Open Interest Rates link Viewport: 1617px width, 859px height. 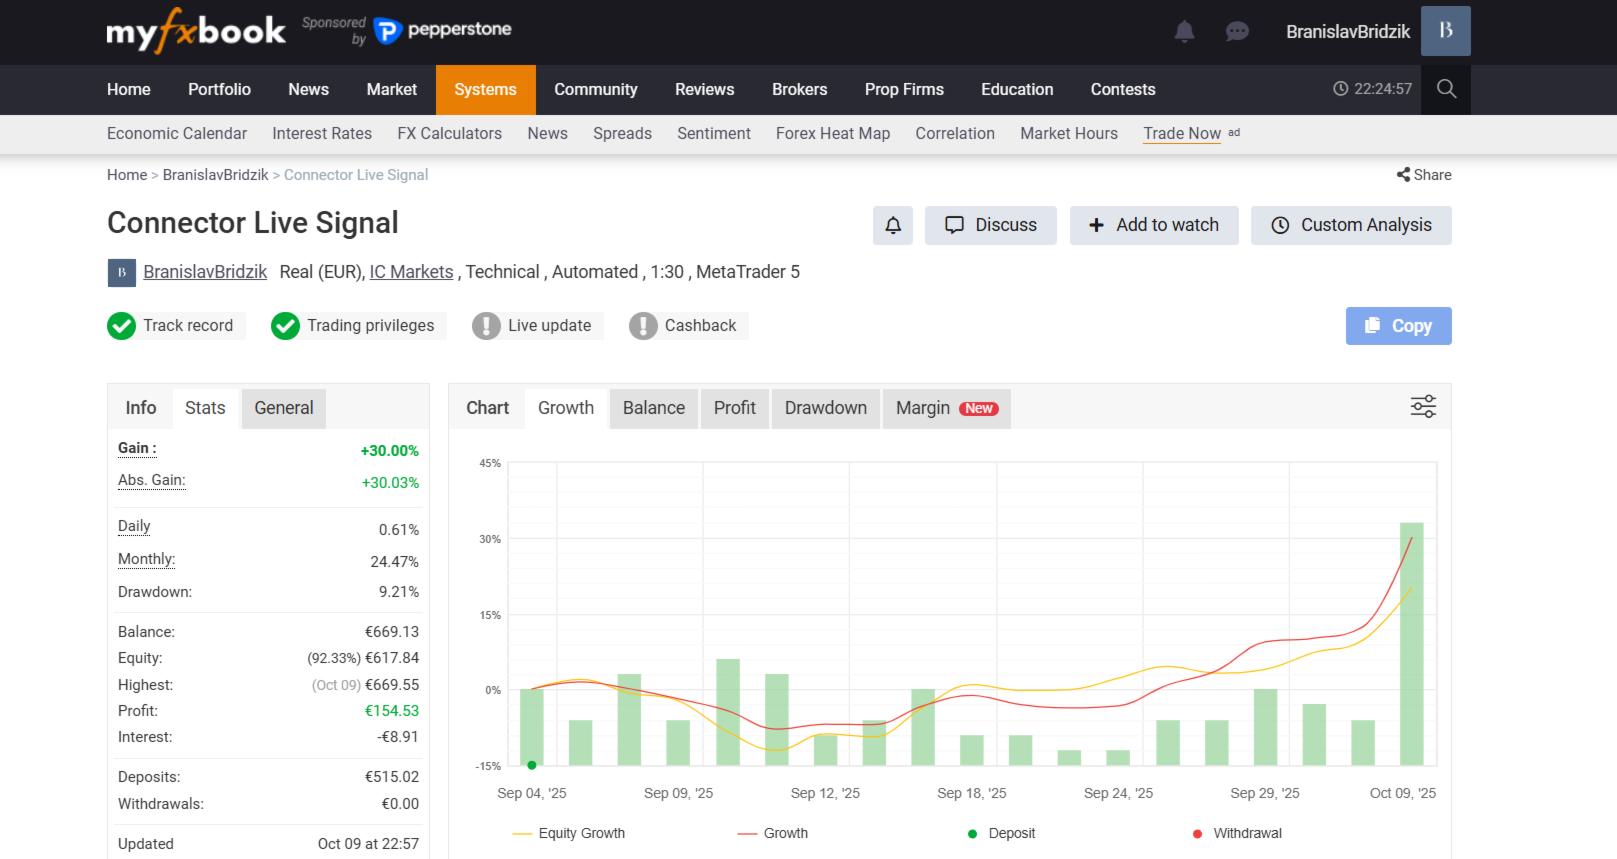(322, 134)
